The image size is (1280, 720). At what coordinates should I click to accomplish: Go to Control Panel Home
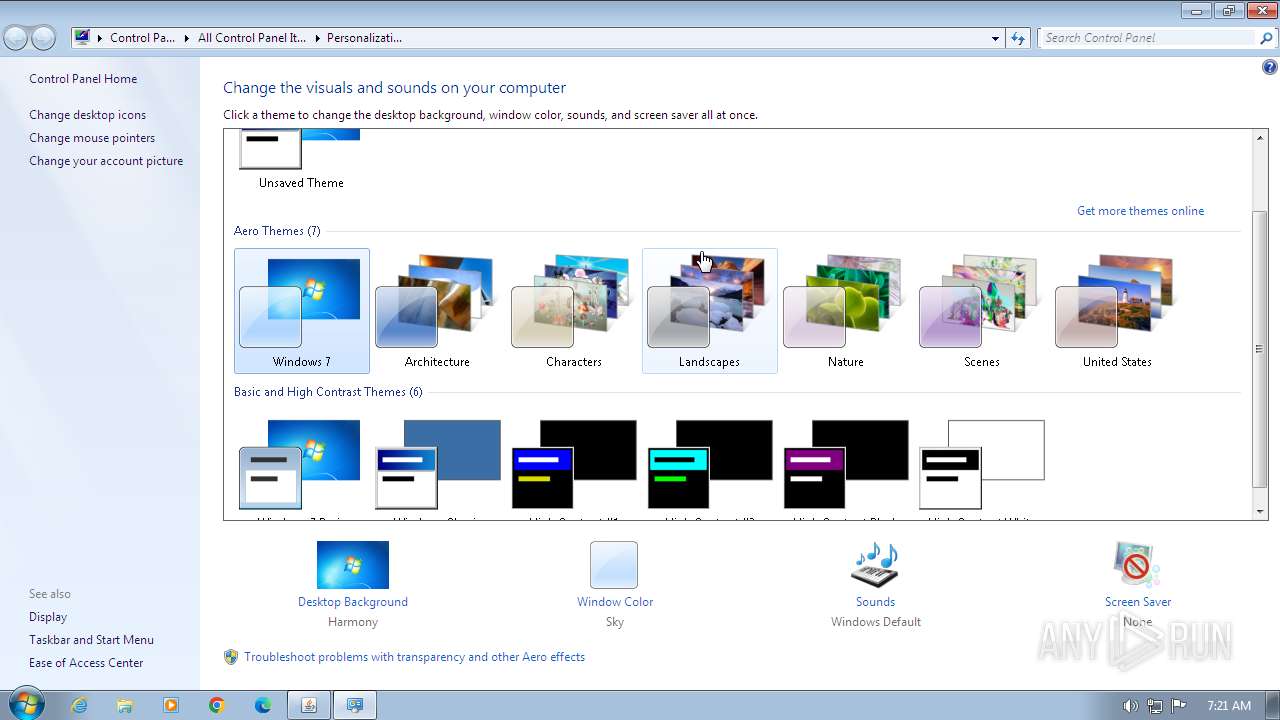83,79
